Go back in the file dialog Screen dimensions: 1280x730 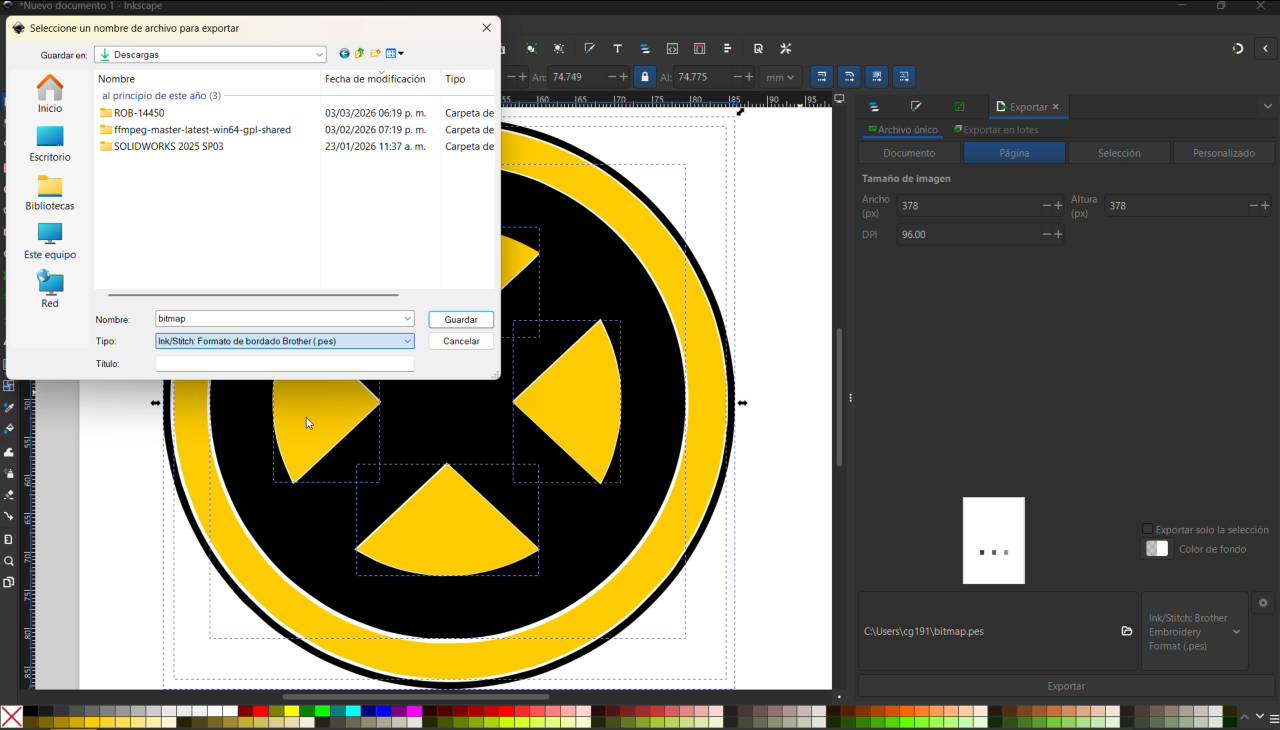[344, 54]
